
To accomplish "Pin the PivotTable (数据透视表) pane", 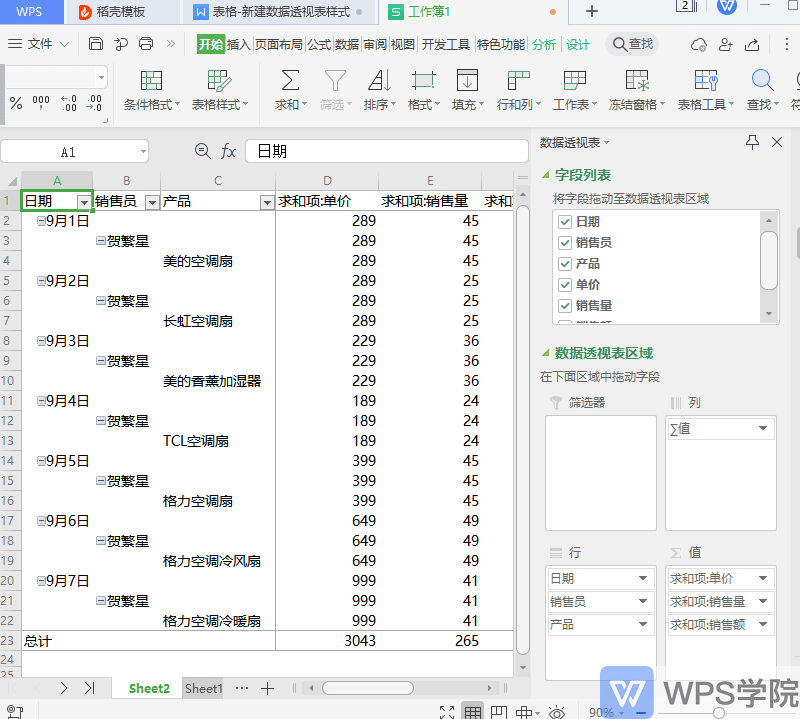I will 753,142.
